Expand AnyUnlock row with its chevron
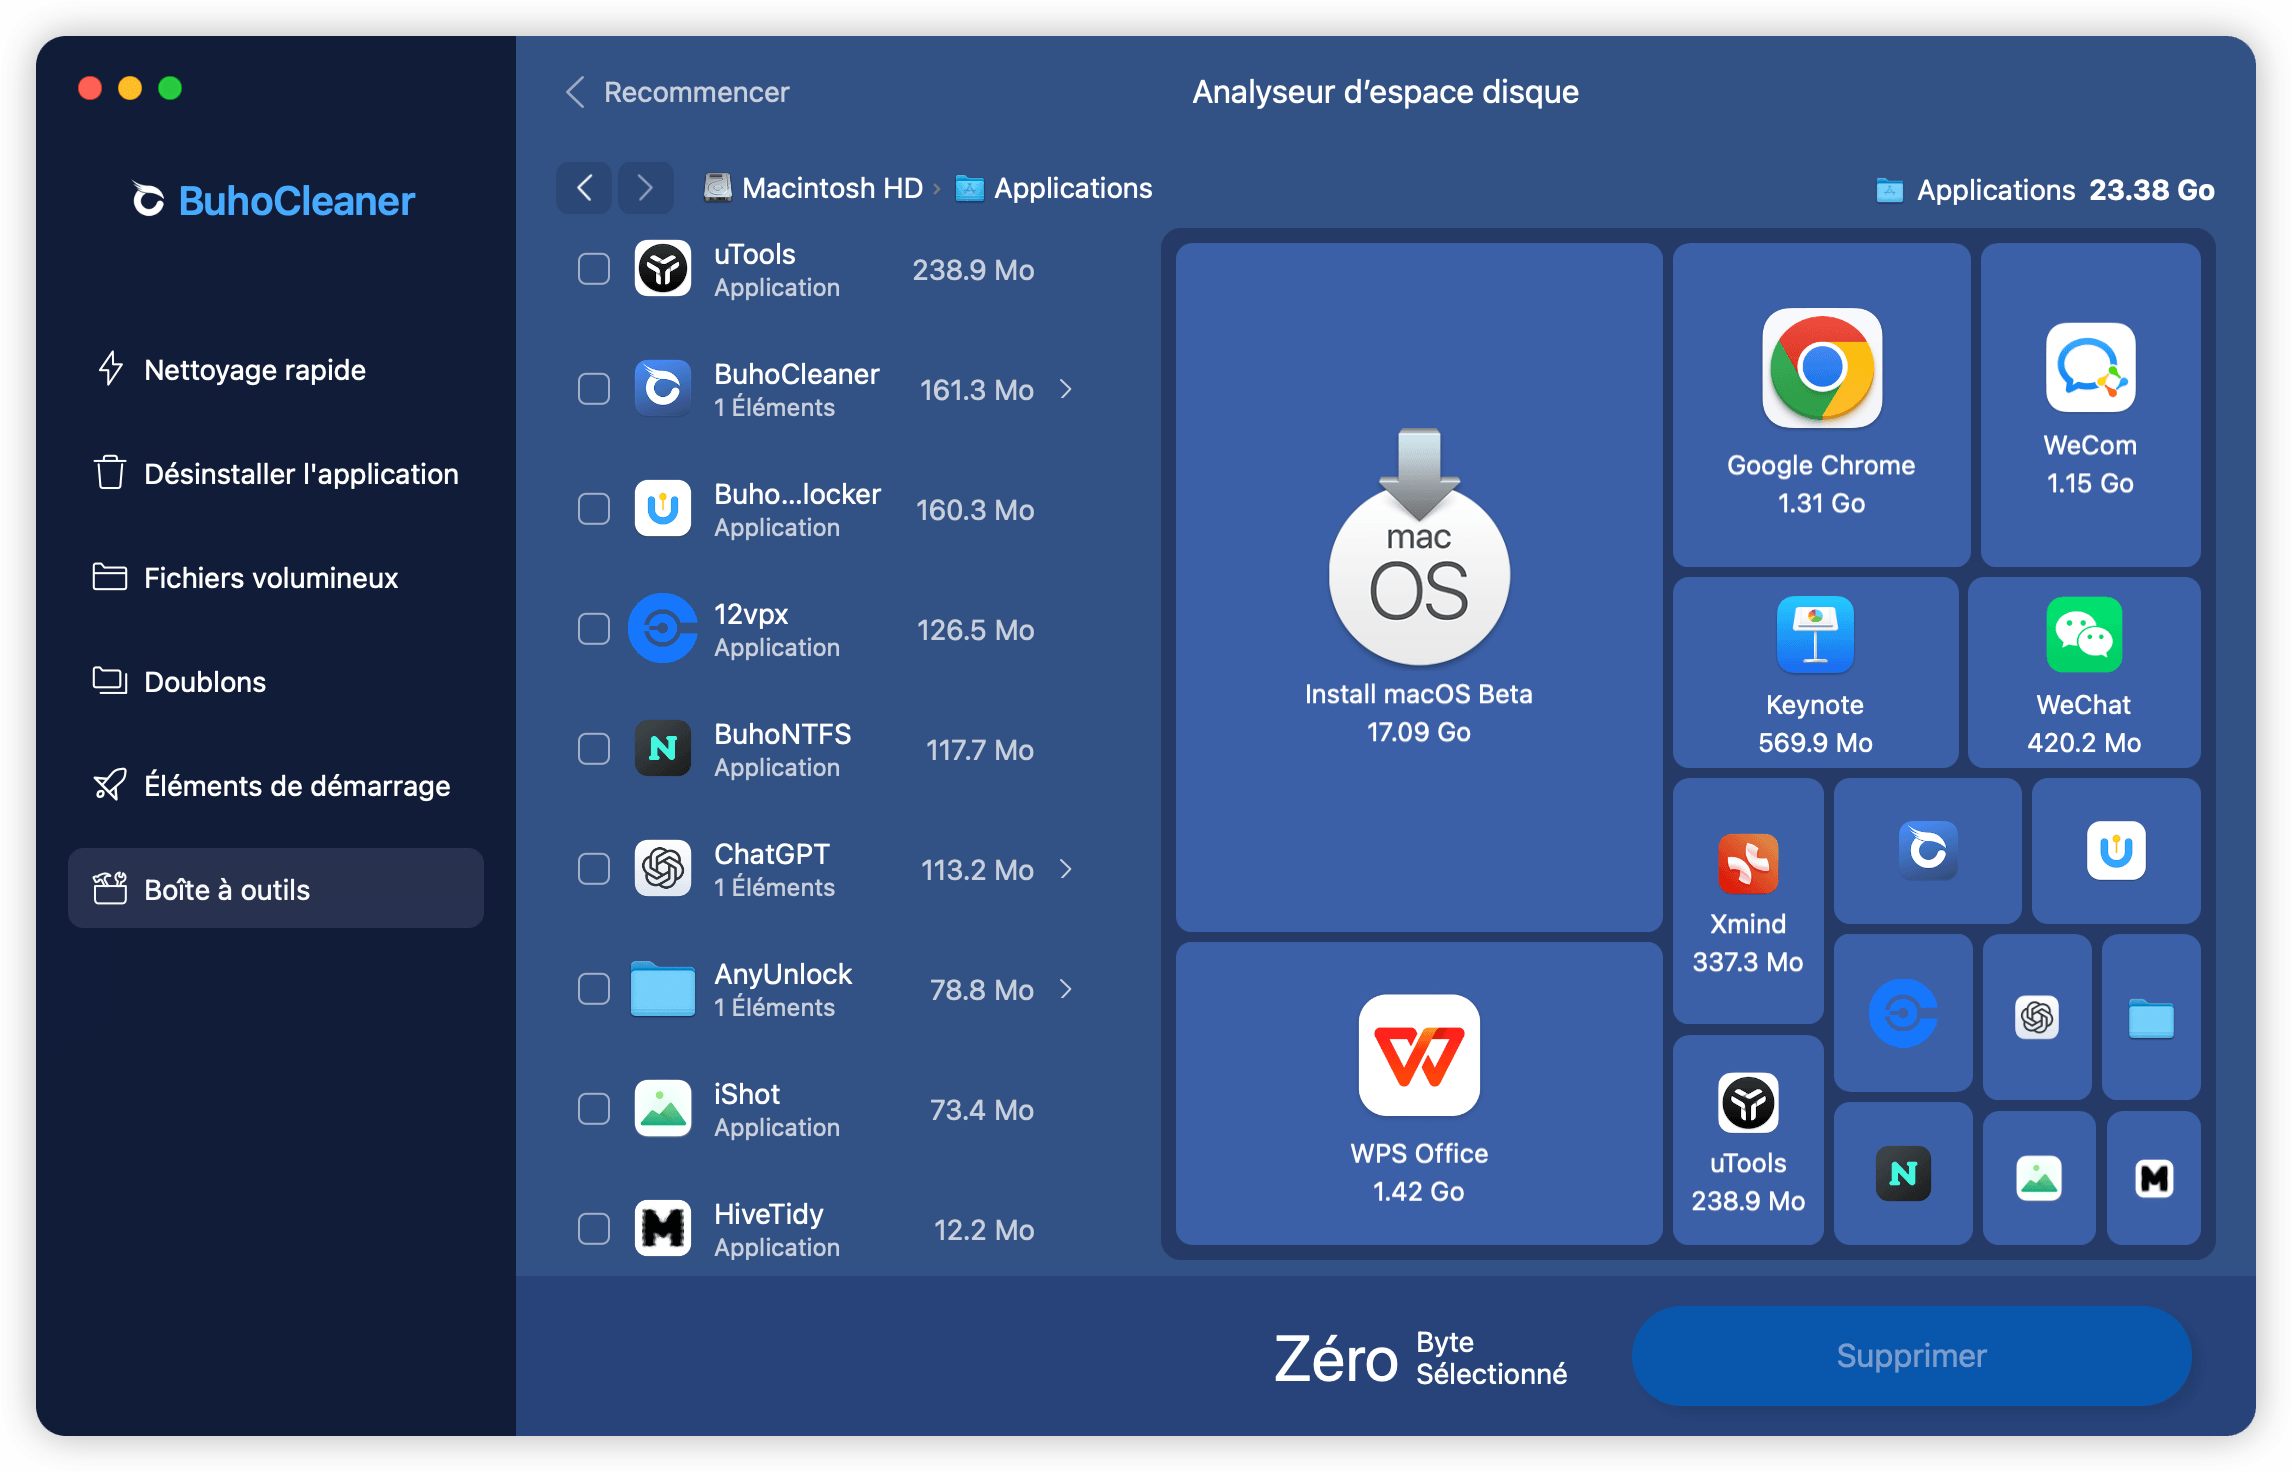 [x=1066, y=989]
